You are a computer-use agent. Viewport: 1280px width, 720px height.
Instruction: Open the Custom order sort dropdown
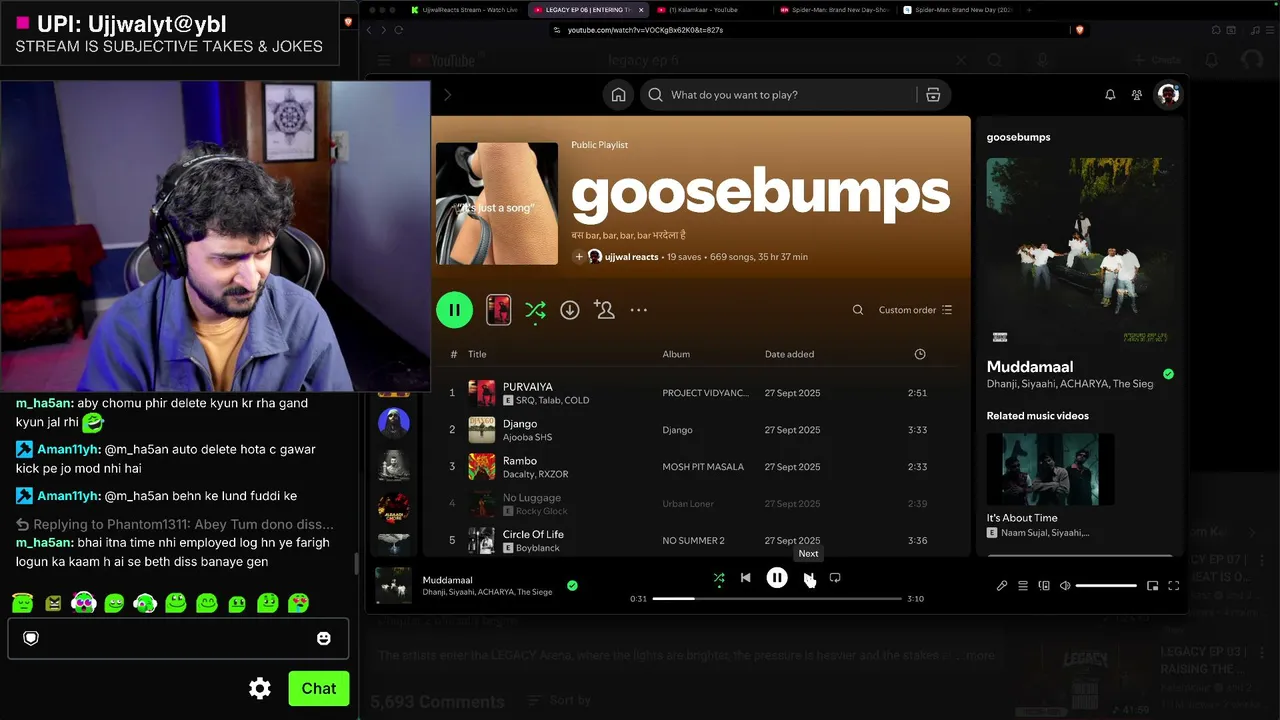[x=915, y=310]
